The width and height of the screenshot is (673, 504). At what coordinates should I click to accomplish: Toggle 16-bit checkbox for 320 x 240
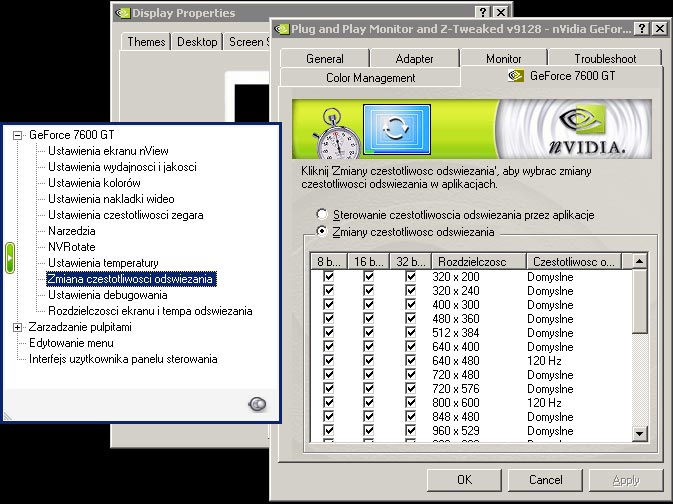point(369,290)
